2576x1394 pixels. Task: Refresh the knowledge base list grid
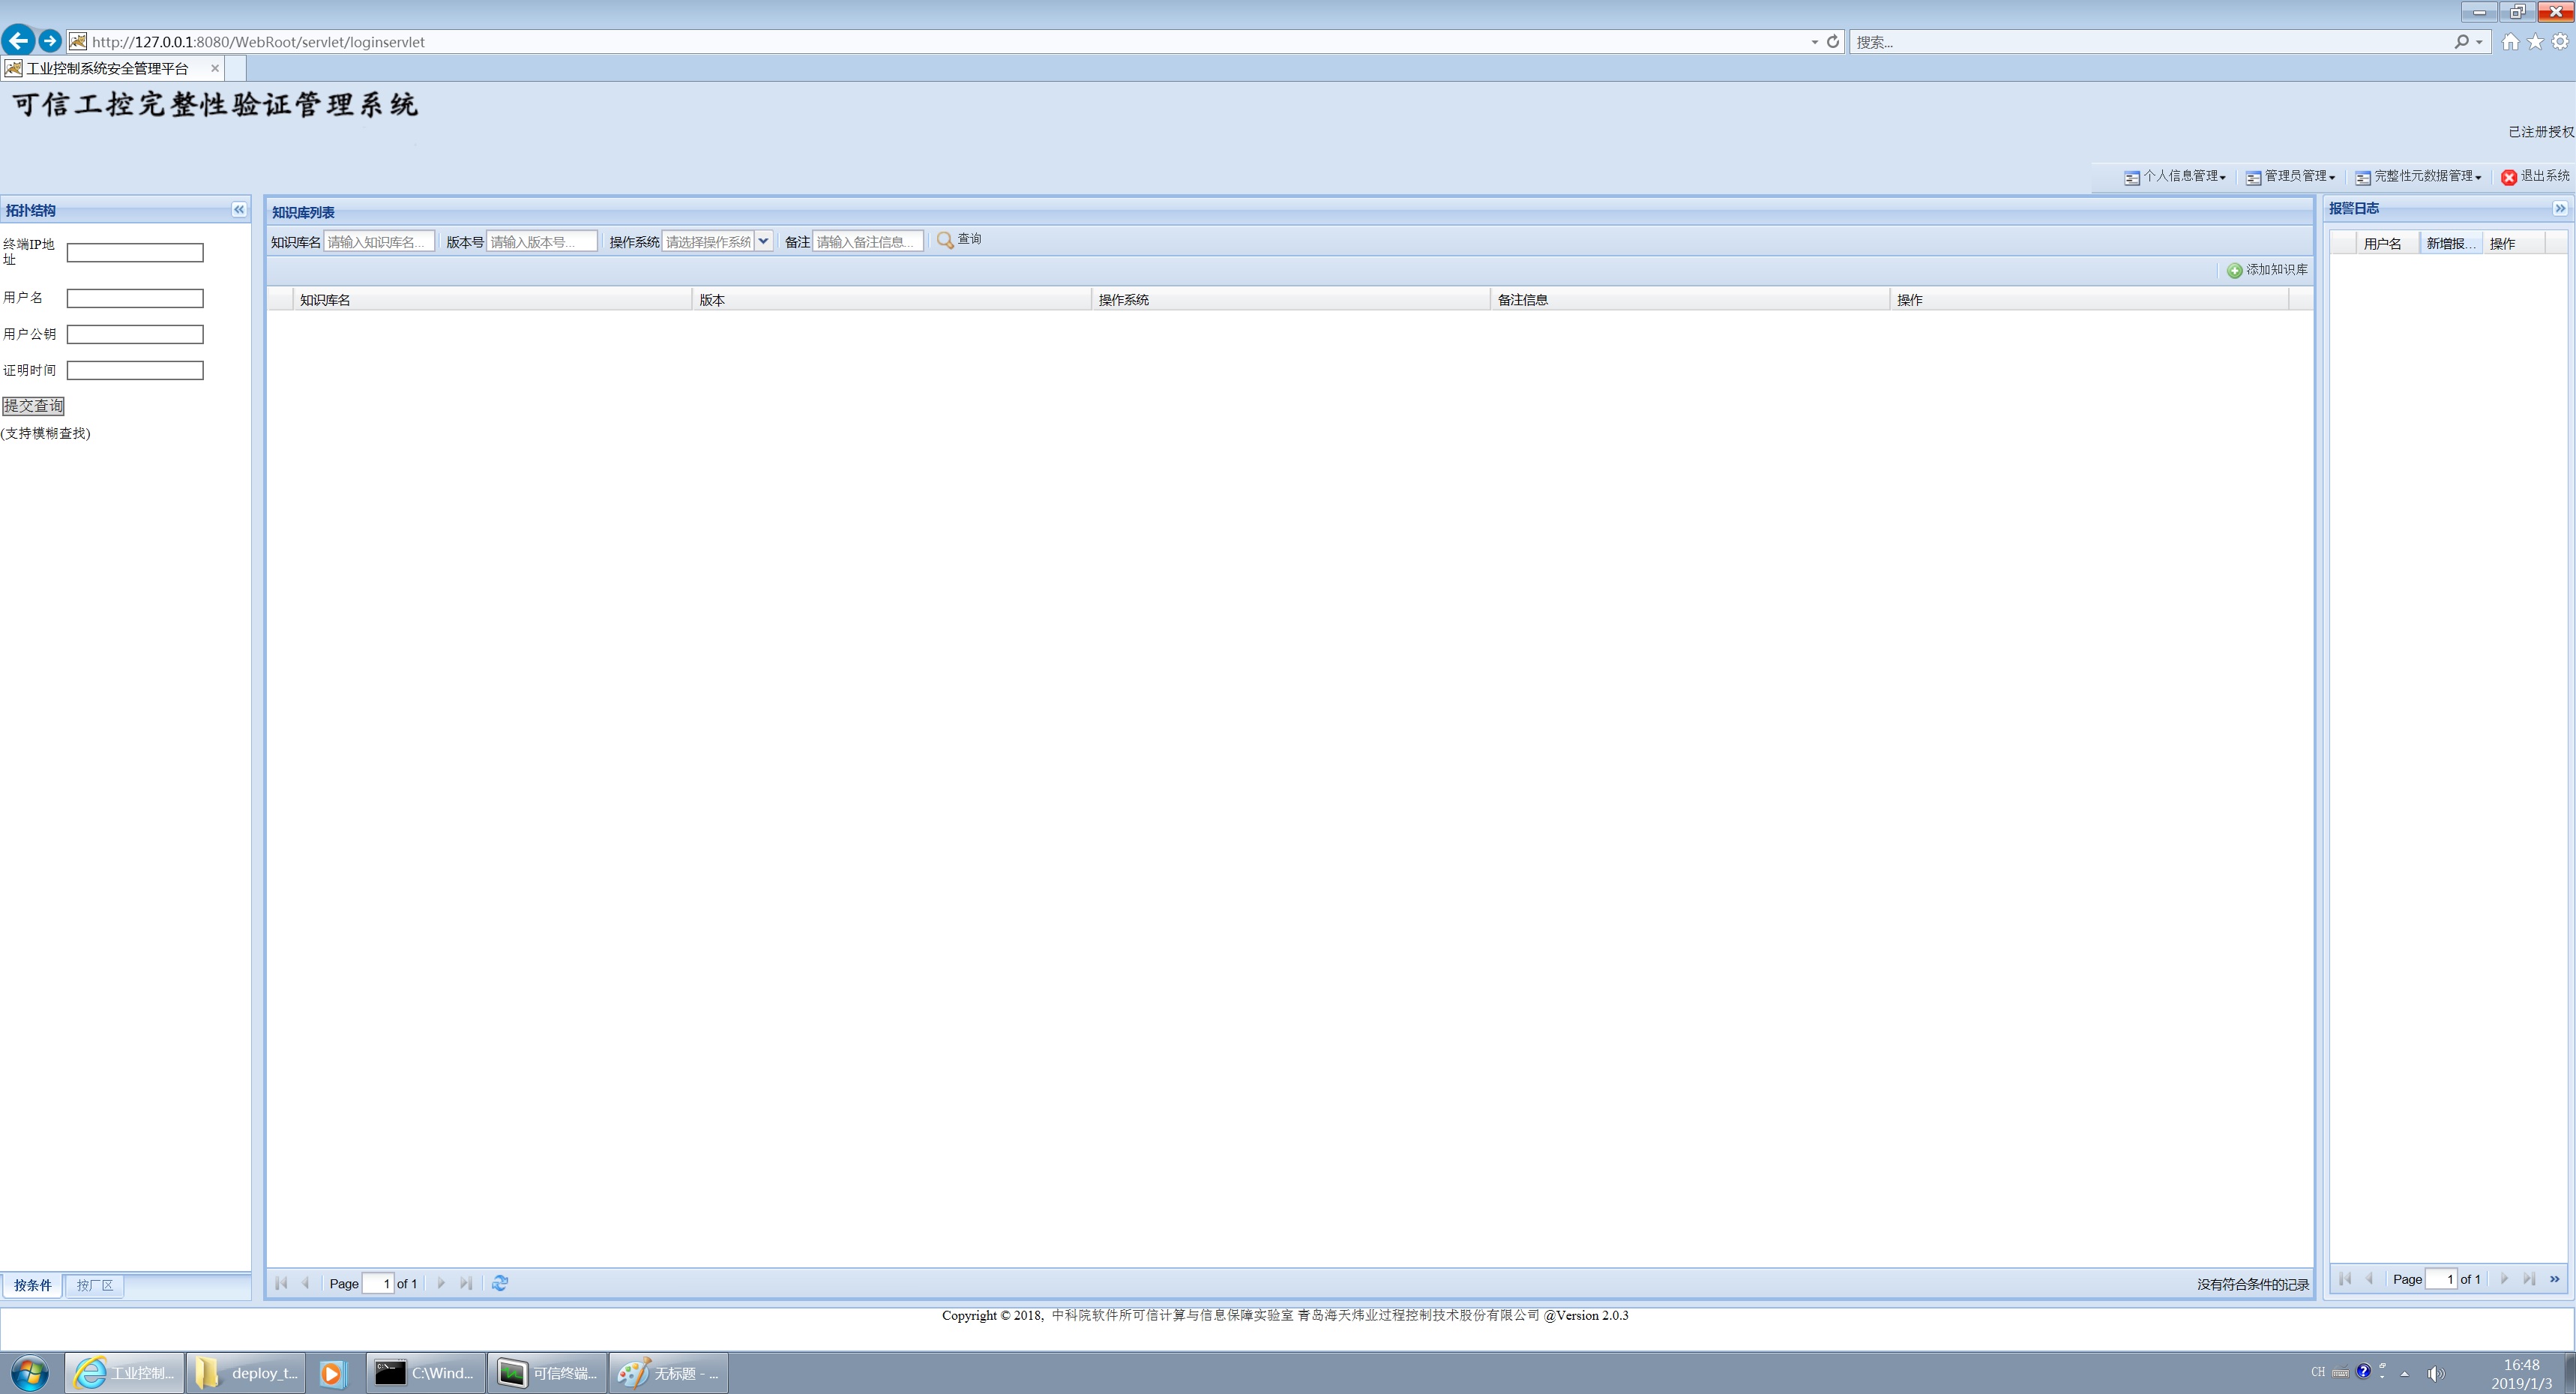coord(500,1283)
